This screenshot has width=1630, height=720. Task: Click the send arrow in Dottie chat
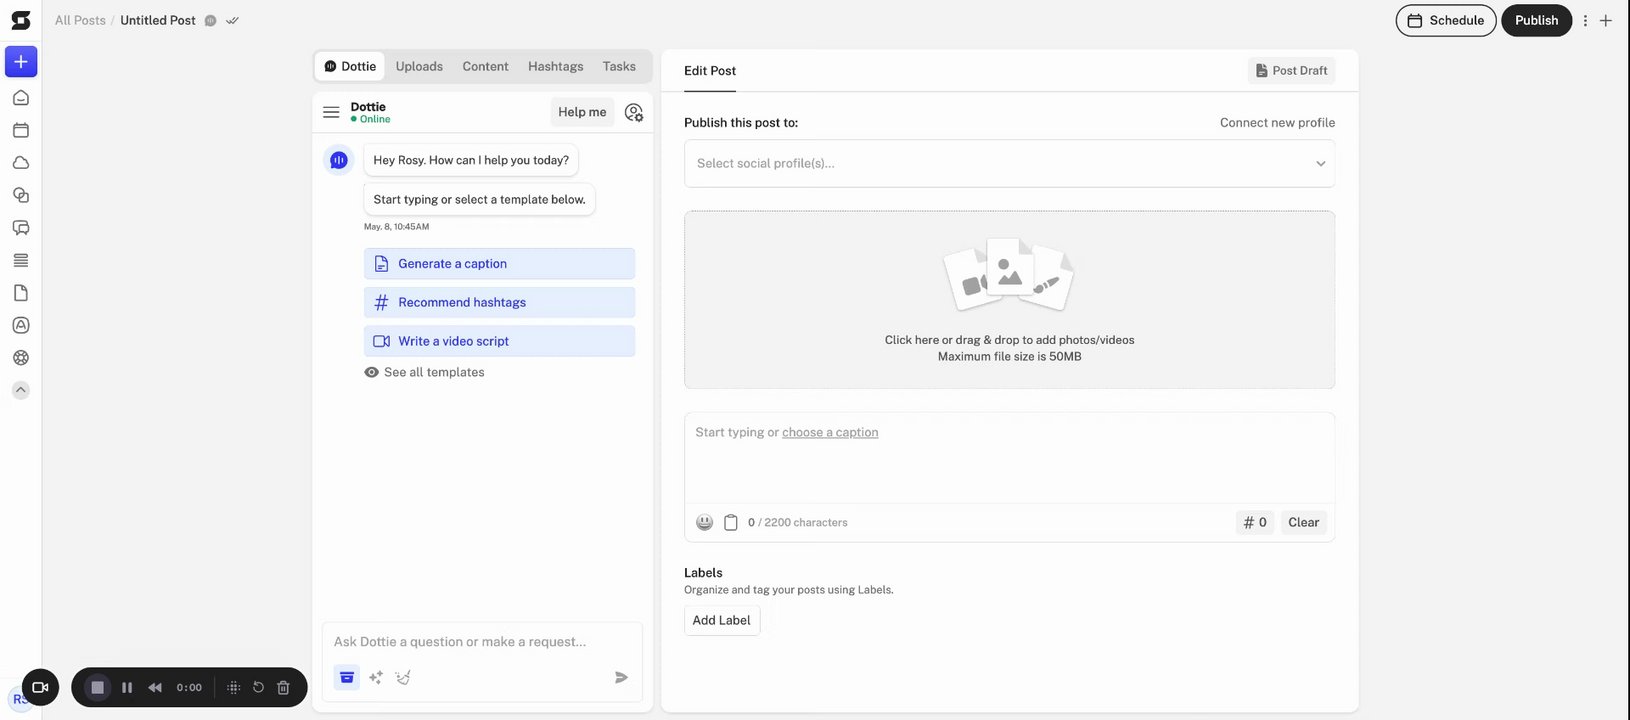(621, 677)
